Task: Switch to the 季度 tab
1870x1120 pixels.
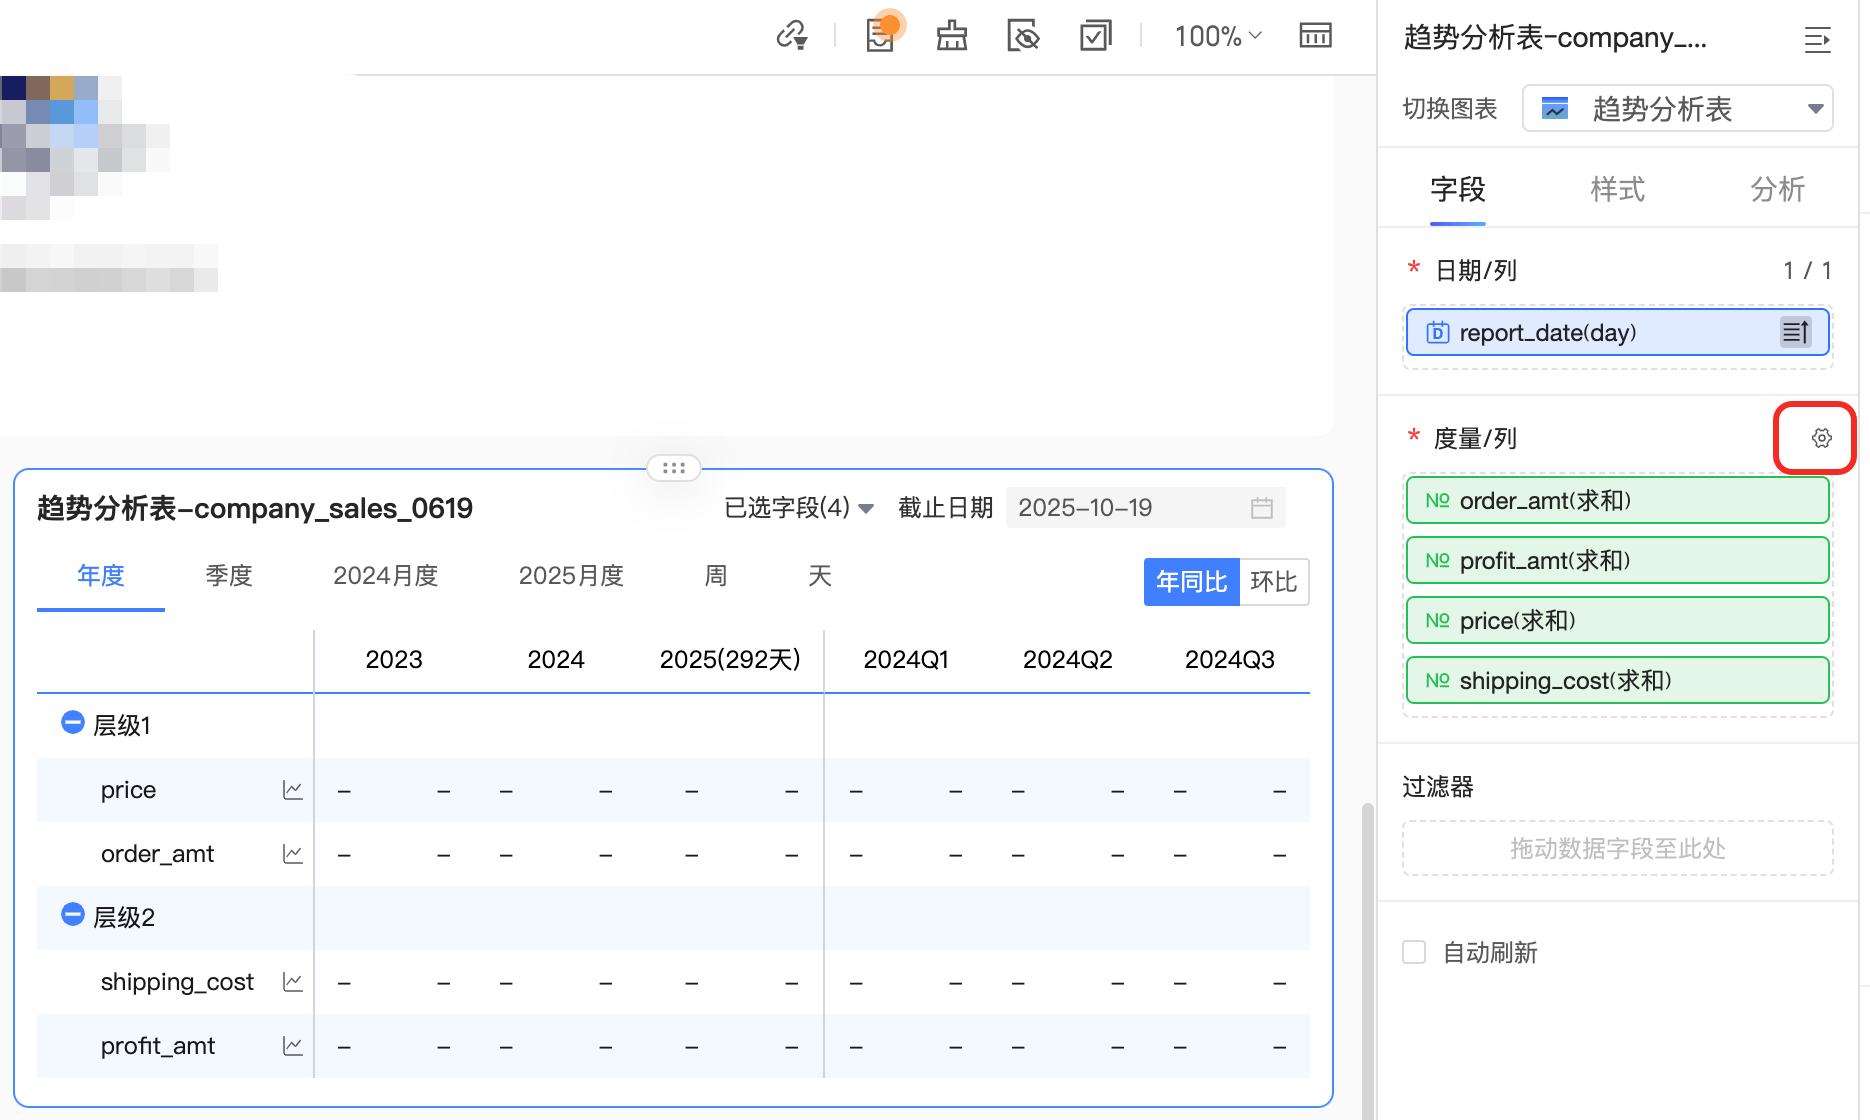Action: (x=228, y=576)
